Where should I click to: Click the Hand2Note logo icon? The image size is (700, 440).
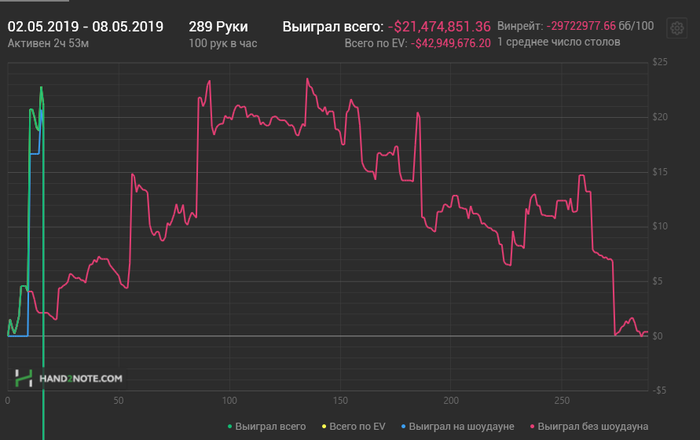[23, 378]
